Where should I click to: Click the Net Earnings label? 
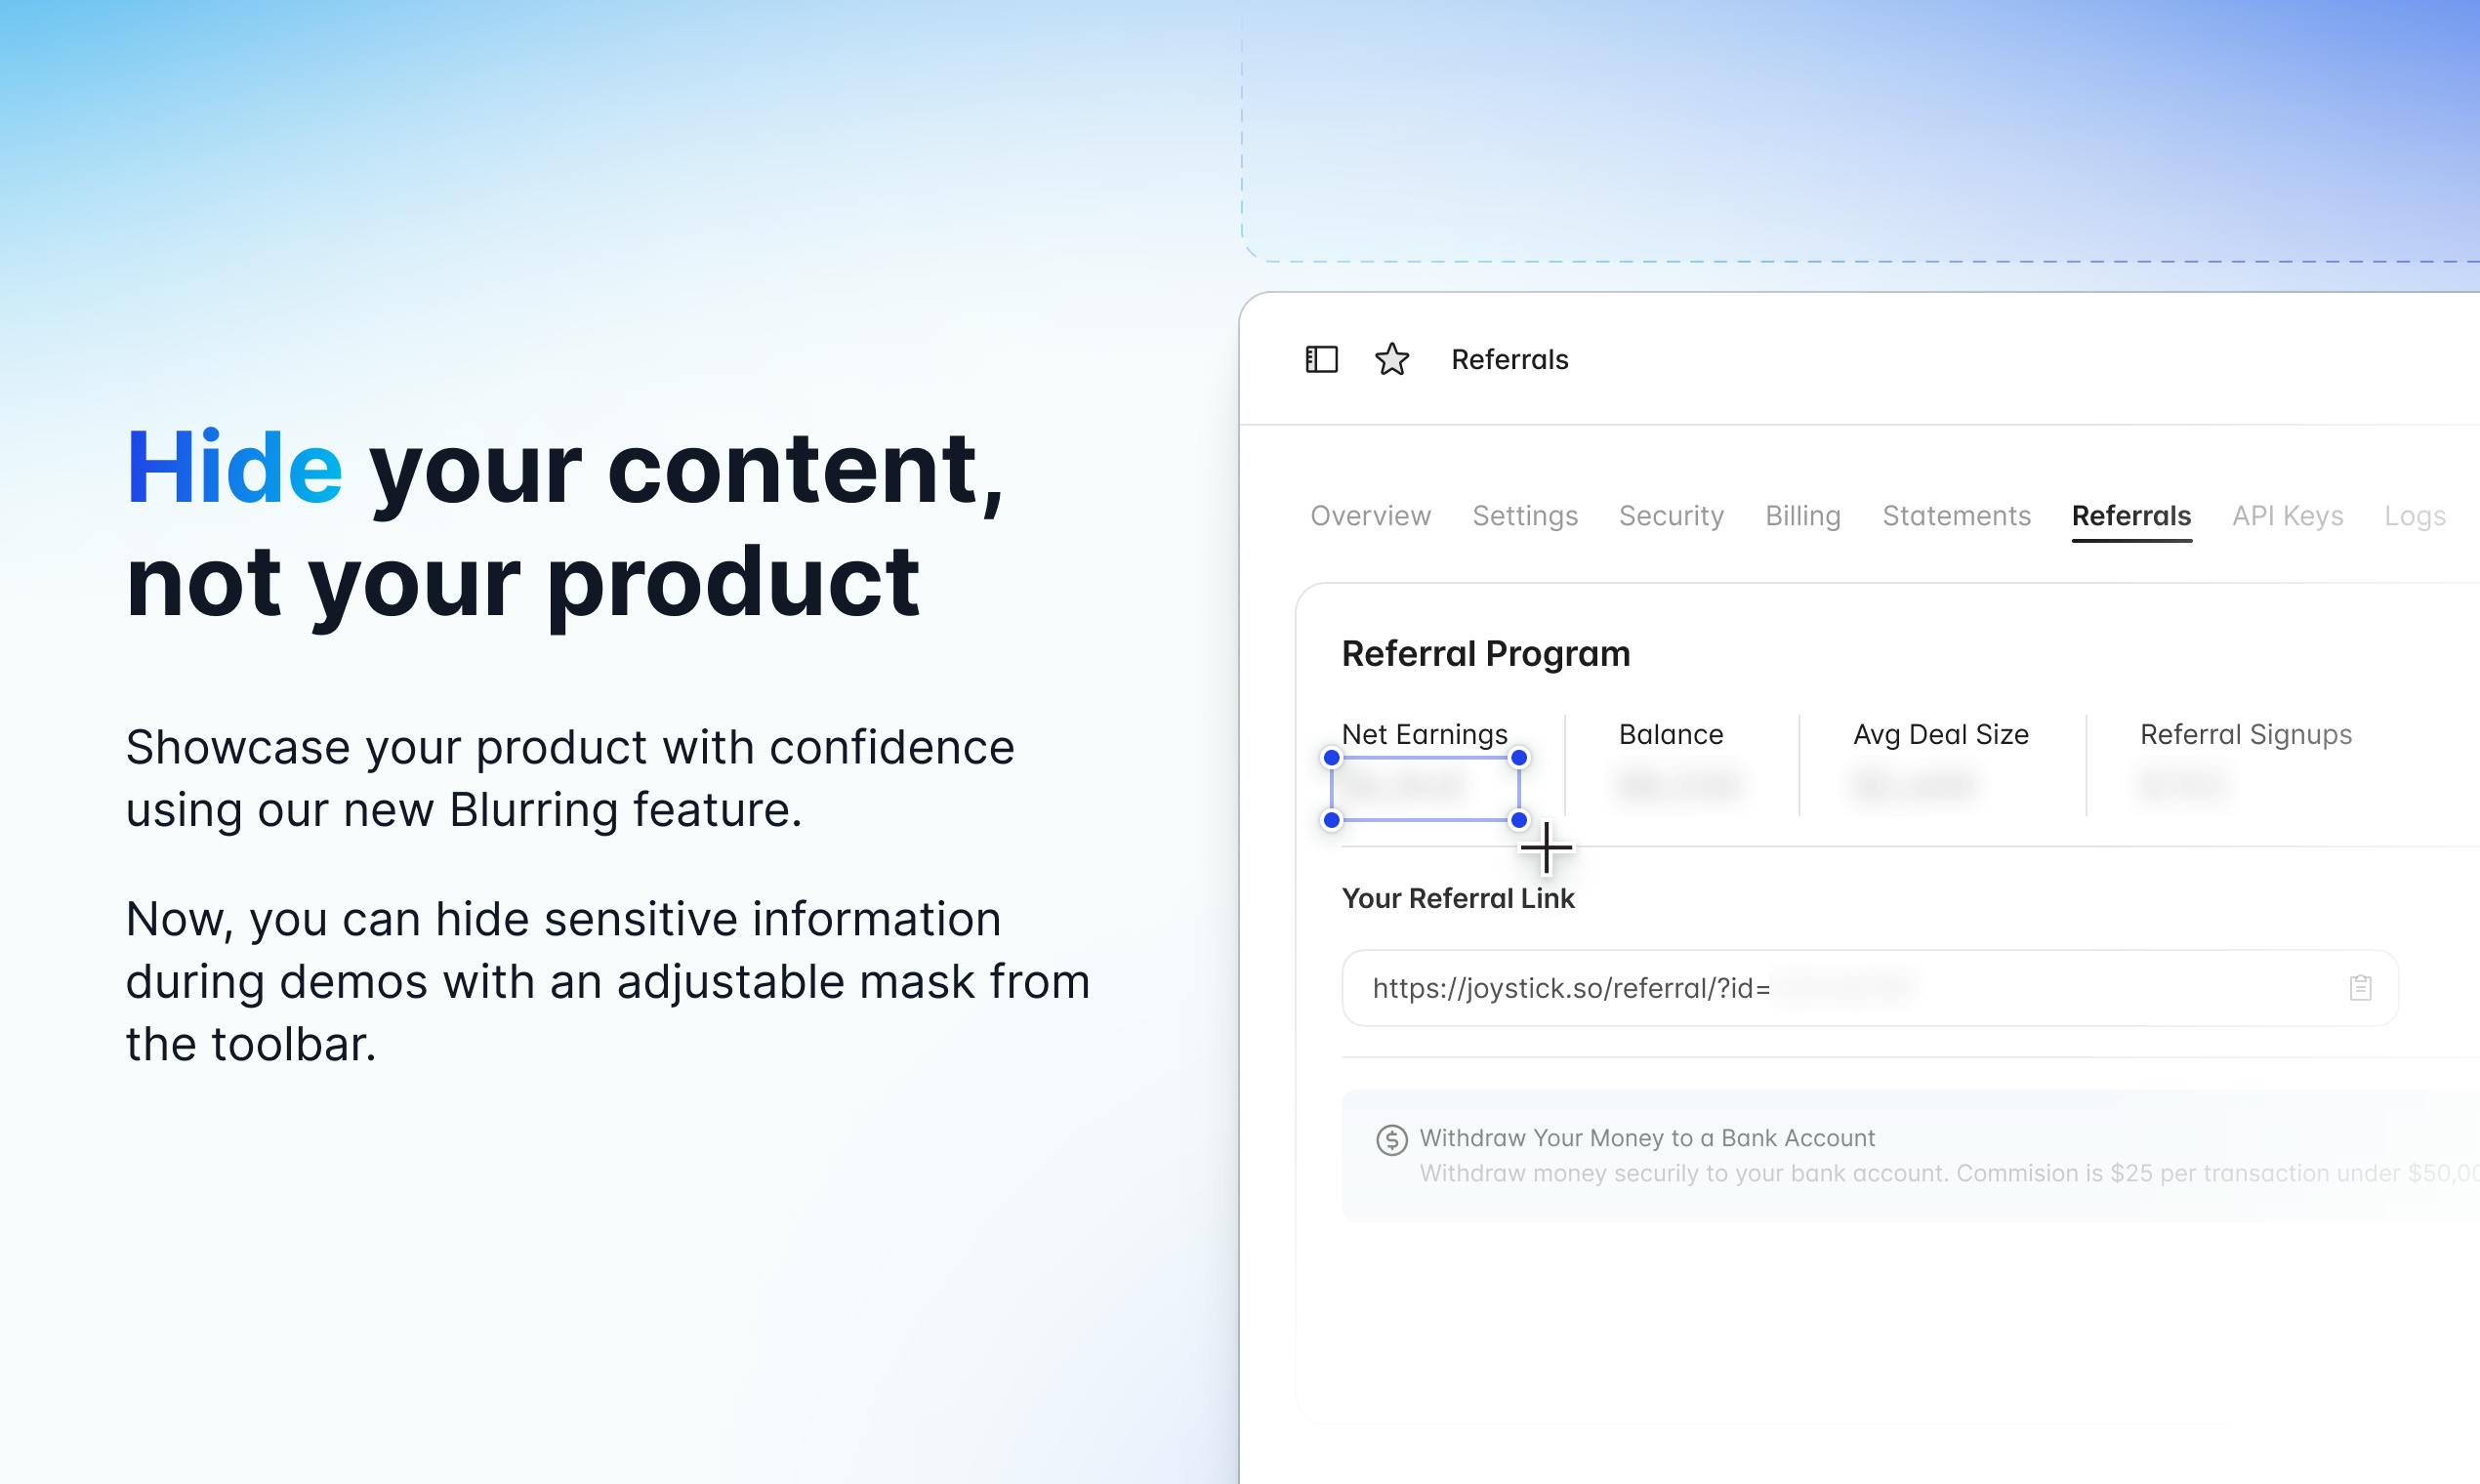pyautogui.click(x=1424, y=735)
